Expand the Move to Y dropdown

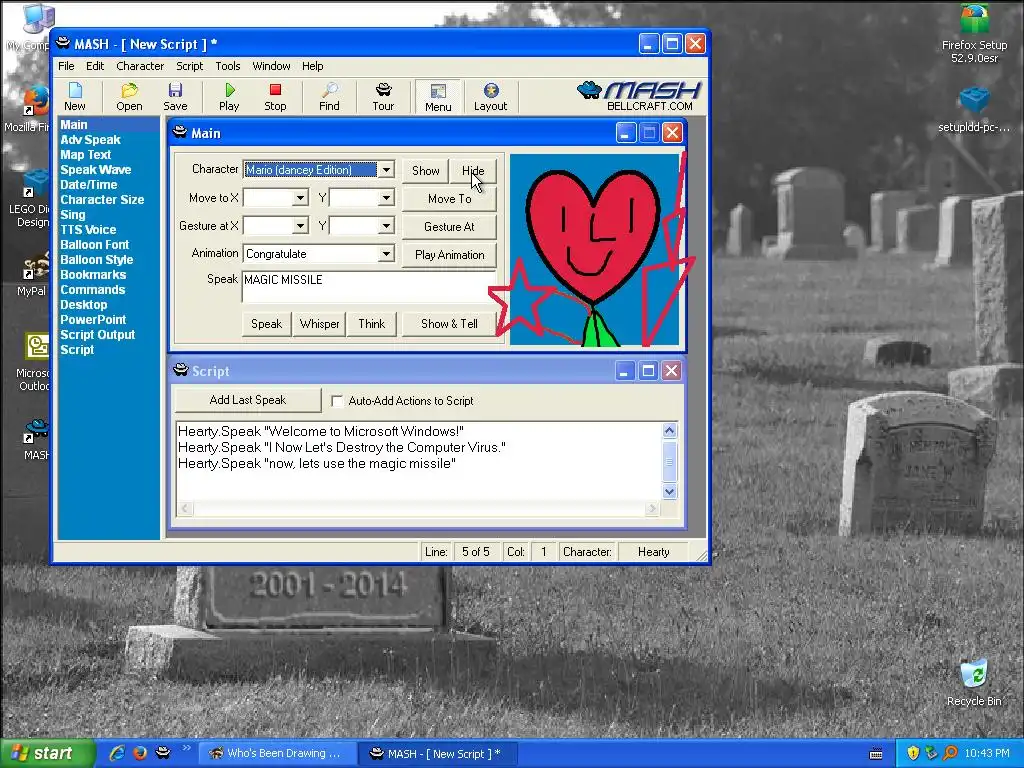(x=386, y=198)
